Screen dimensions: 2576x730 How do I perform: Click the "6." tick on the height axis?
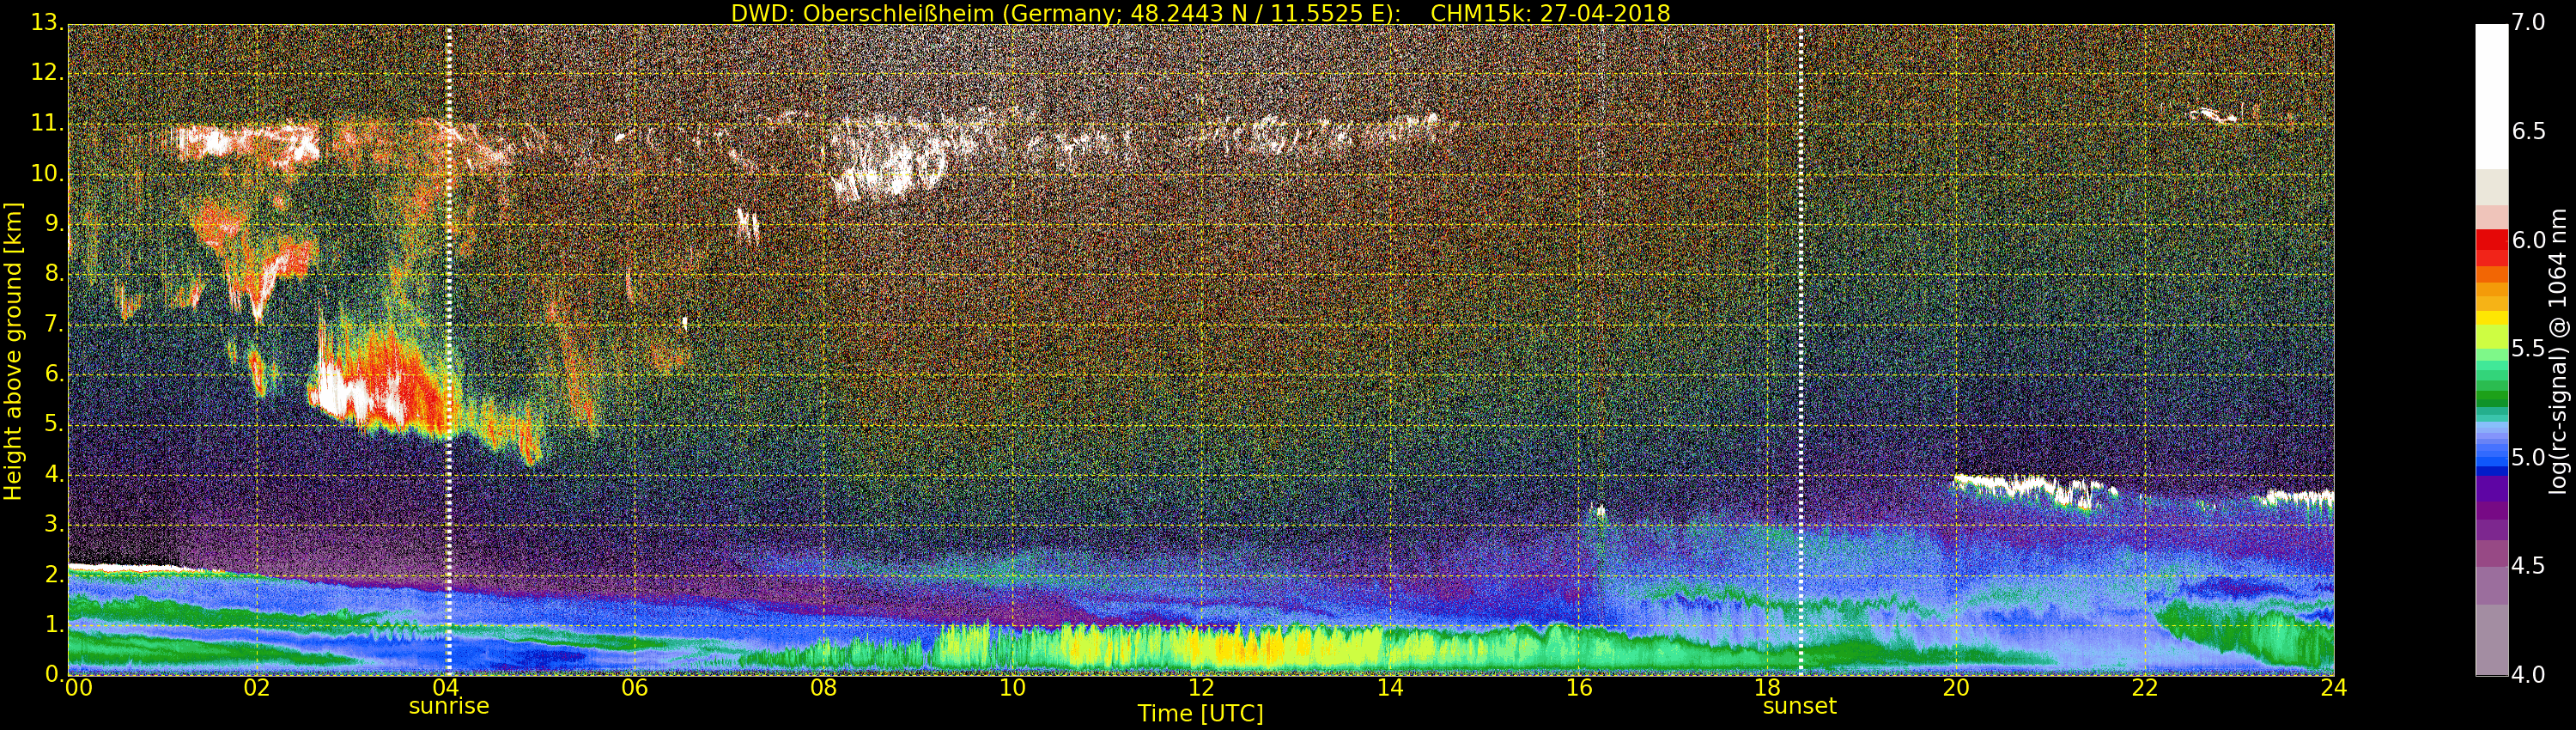pyautogui.click(x=54, y=375)
